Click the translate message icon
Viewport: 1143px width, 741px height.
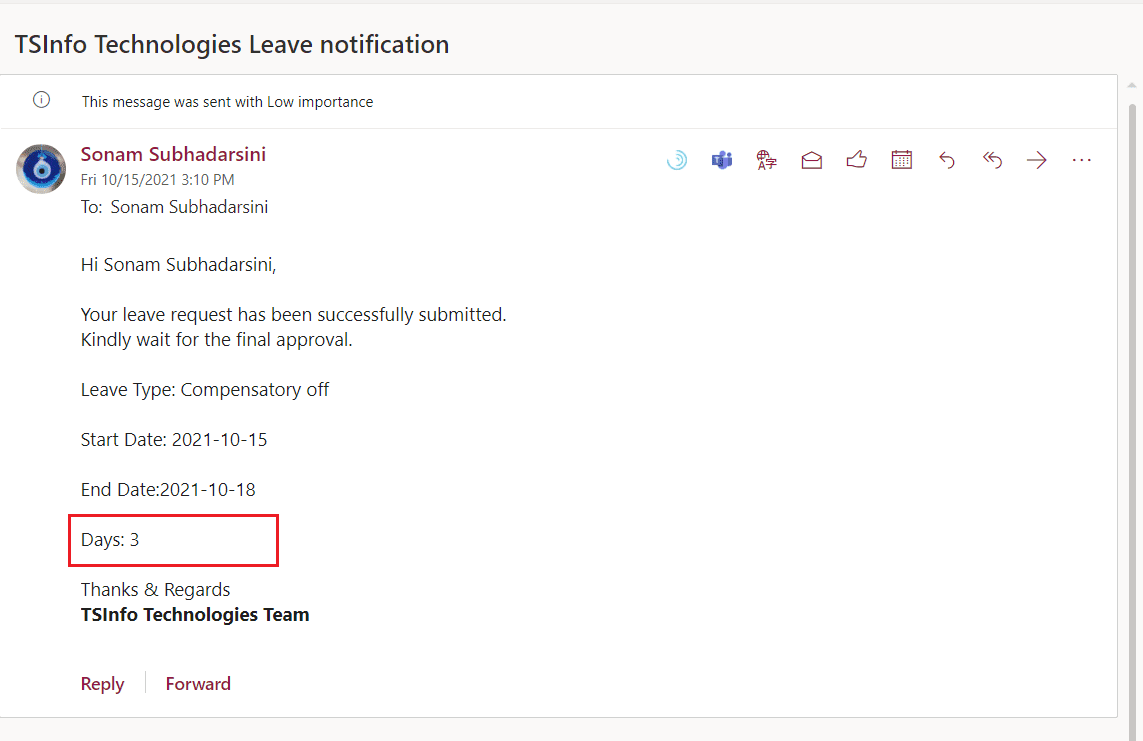[766, 160]
